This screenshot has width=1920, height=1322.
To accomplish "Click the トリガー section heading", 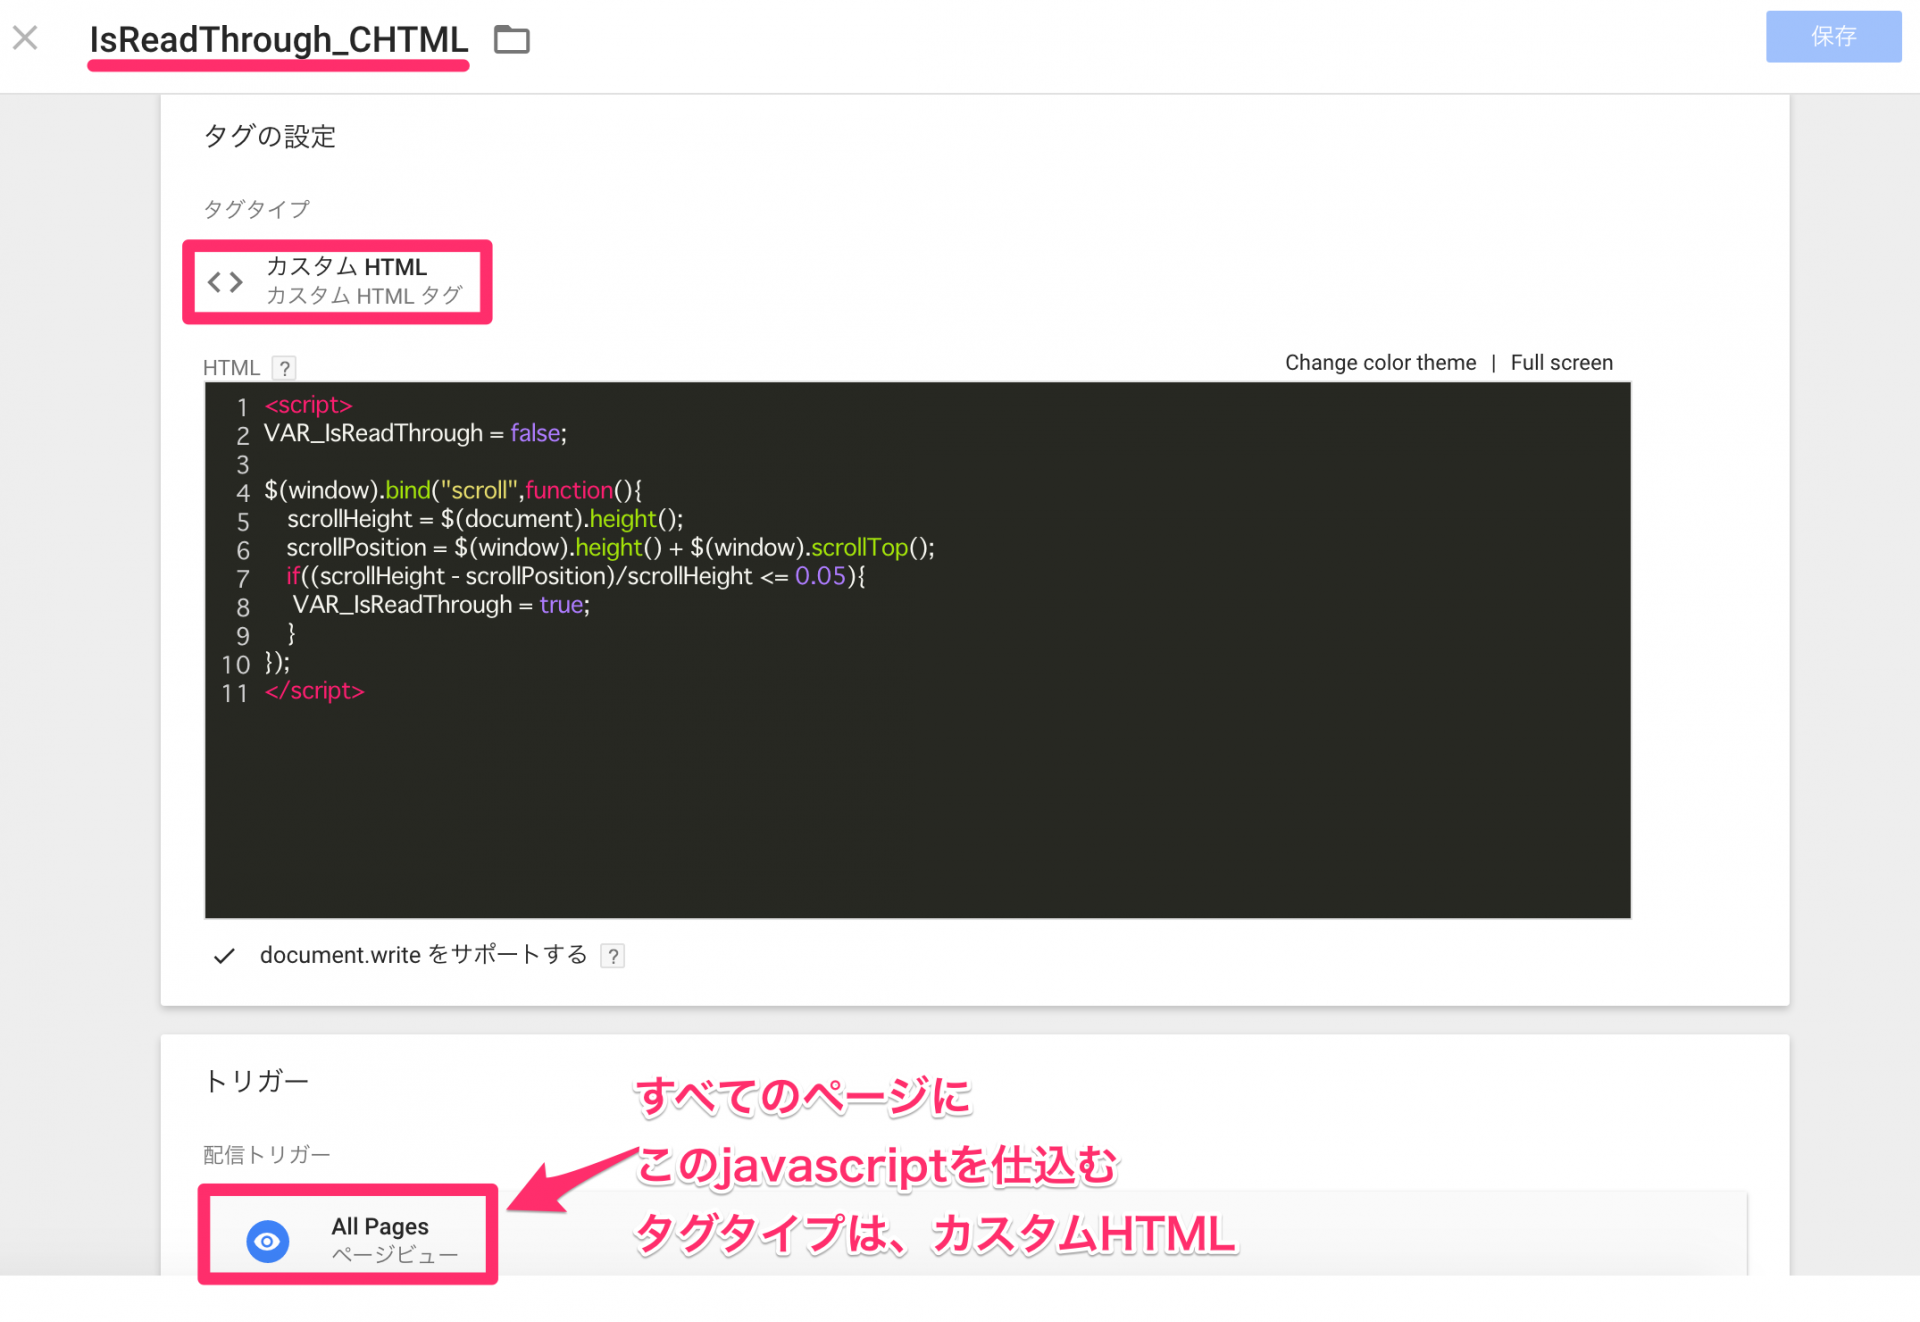I will click(x=256, y=1081).
